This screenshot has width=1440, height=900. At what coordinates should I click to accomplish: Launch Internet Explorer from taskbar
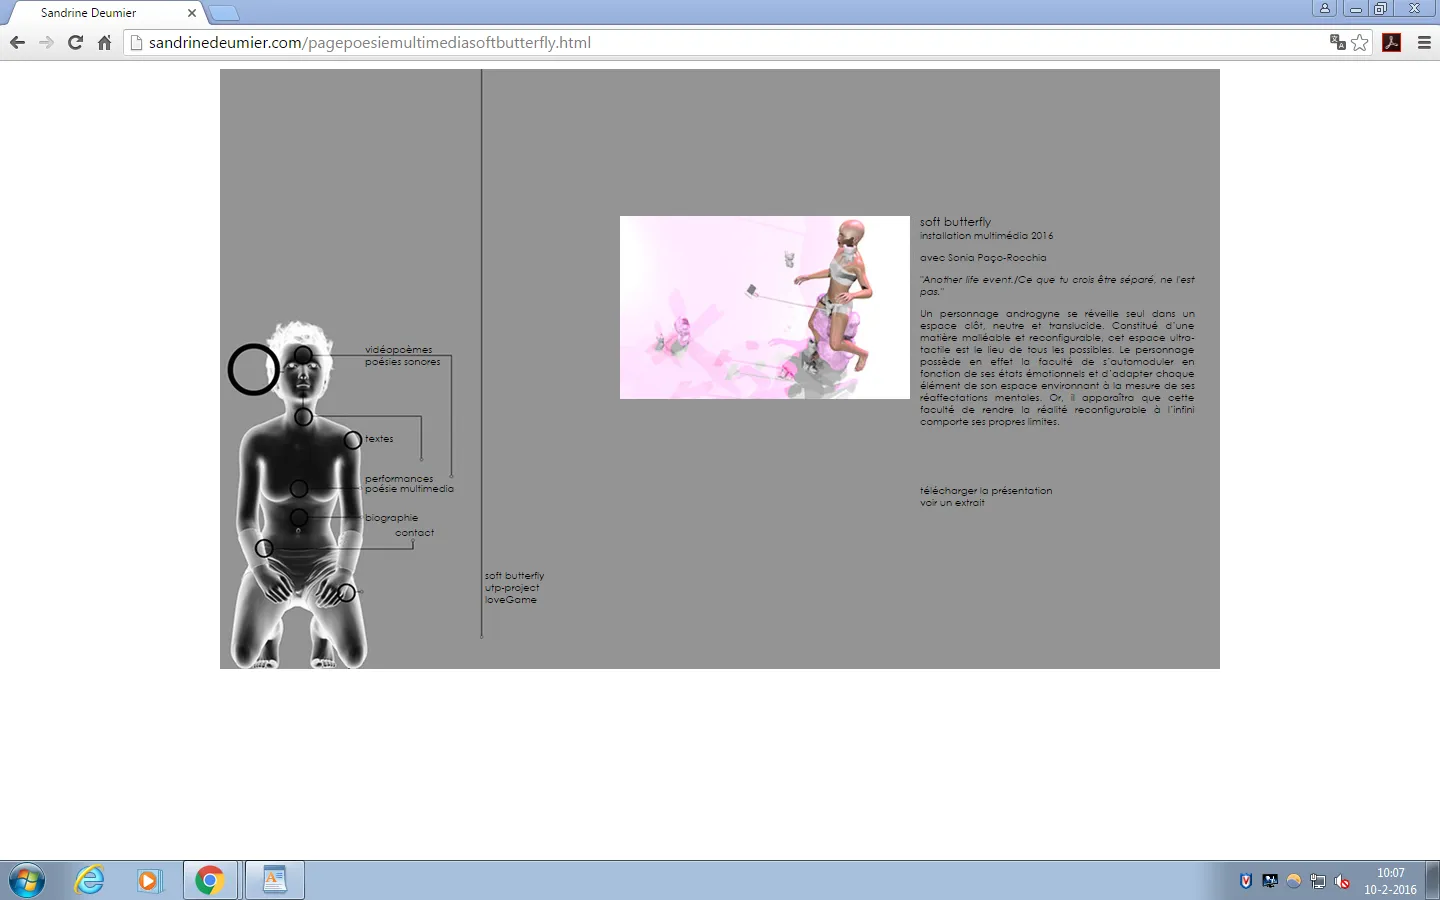(x=90, y=880)
